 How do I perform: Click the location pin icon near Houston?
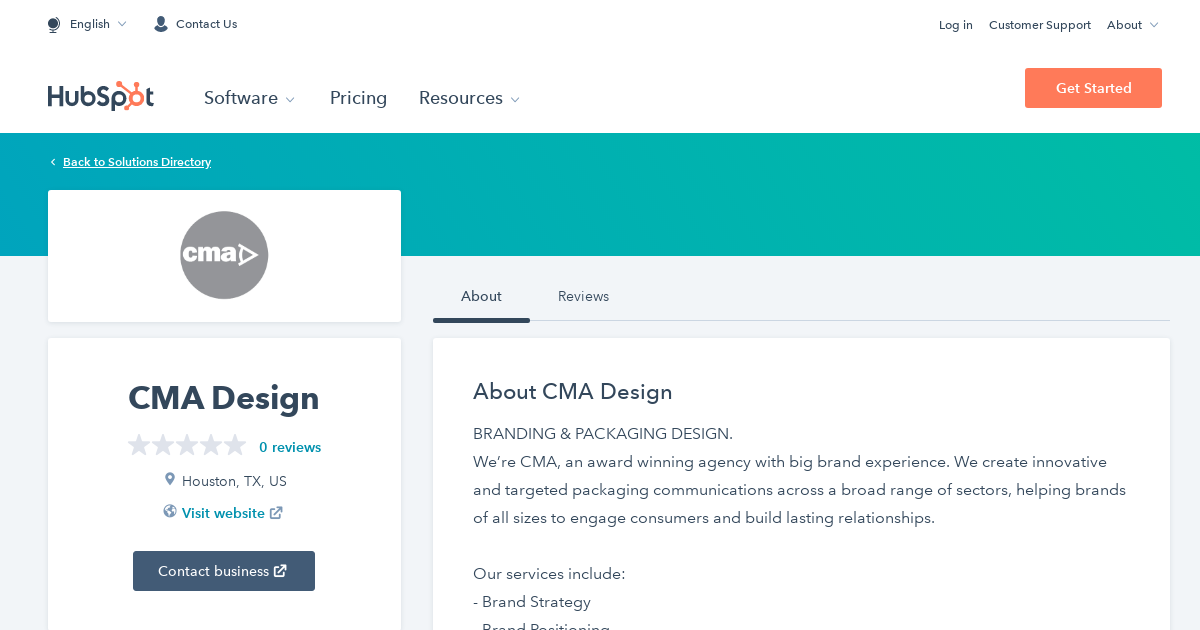click(170, 479)
